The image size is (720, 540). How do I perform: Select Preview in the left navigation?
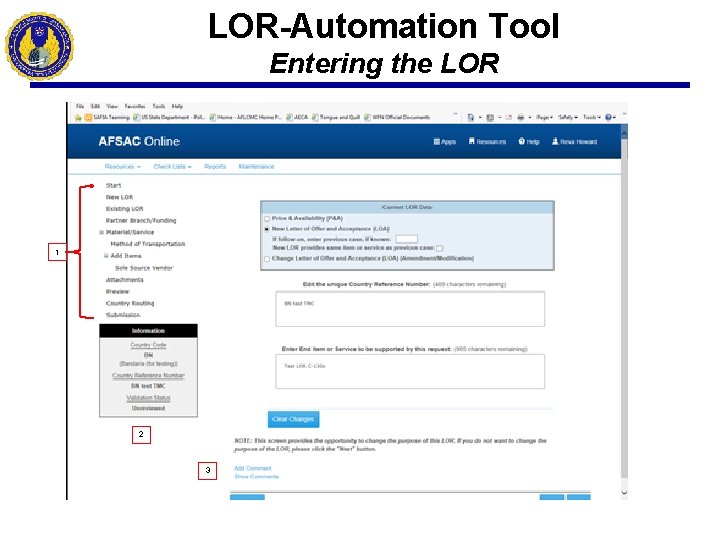coord(118,292)
